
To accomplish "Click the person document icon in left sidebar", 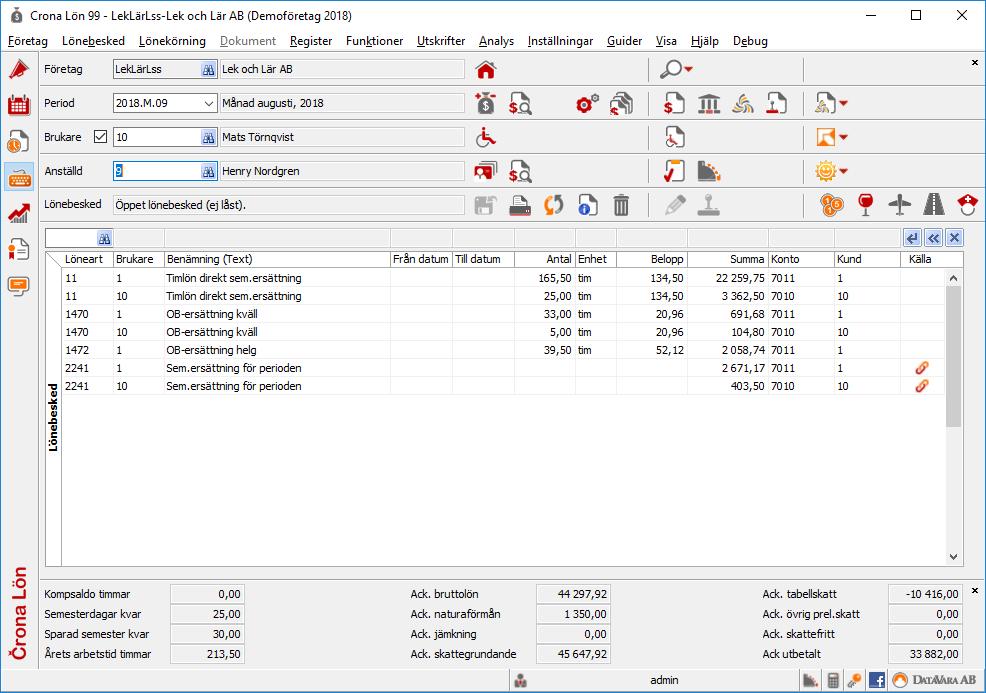I will pyautogui.click(x=19, y=250).
